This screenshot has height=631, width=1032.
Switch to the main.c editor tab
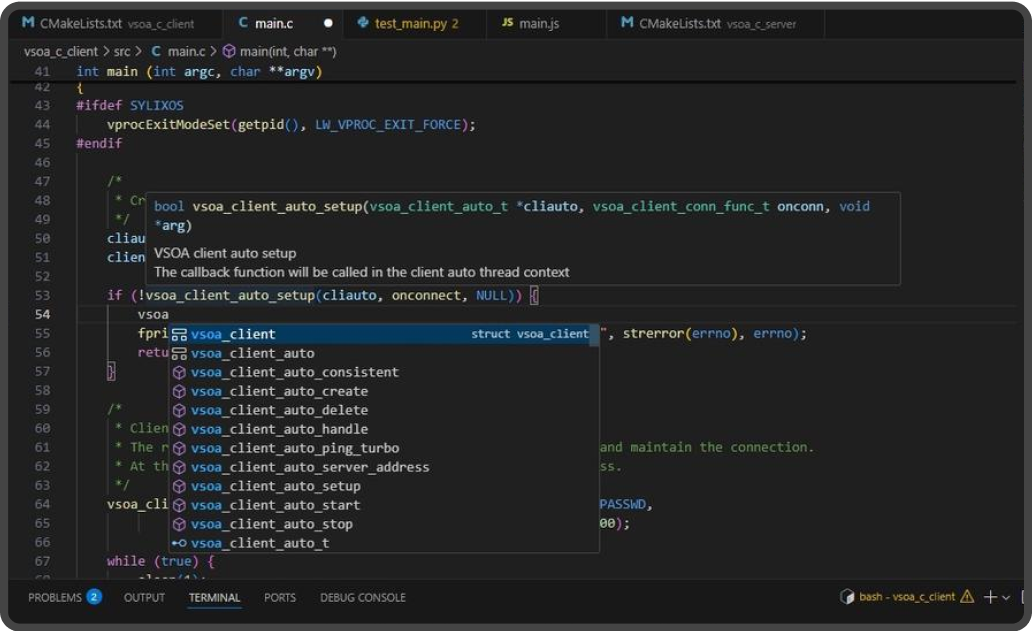[x=283, y=24]
